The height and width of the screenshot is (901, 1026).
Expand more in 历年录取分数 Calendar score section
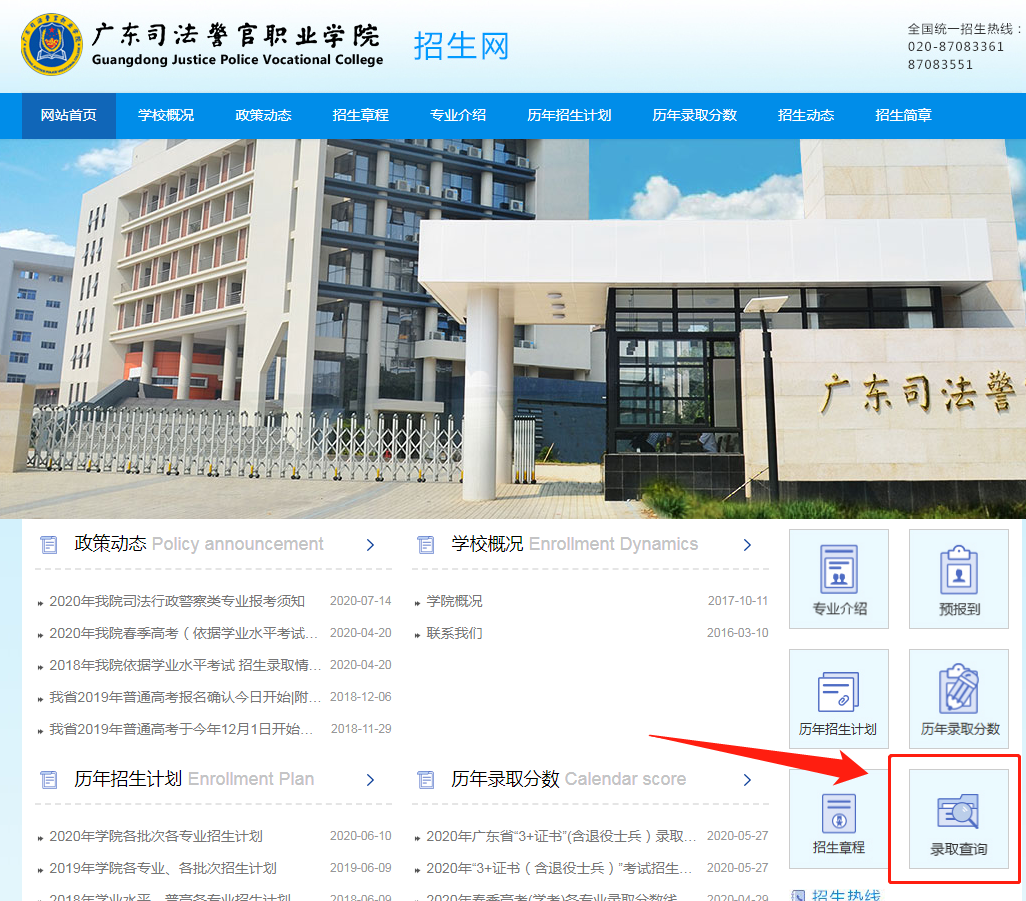click(x=747, y=779)
